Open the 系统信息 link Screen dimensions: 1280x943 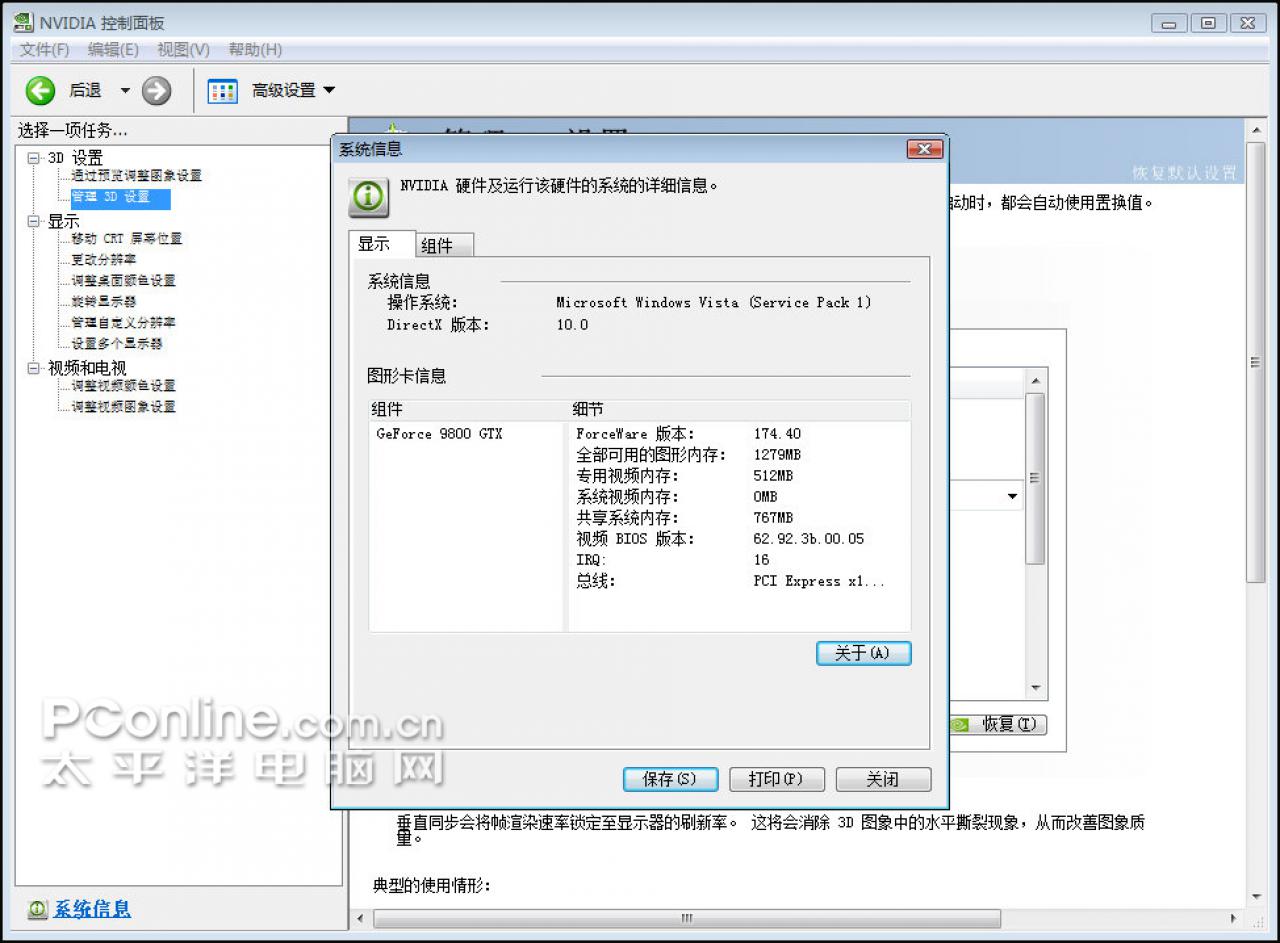tap(92, 909)
